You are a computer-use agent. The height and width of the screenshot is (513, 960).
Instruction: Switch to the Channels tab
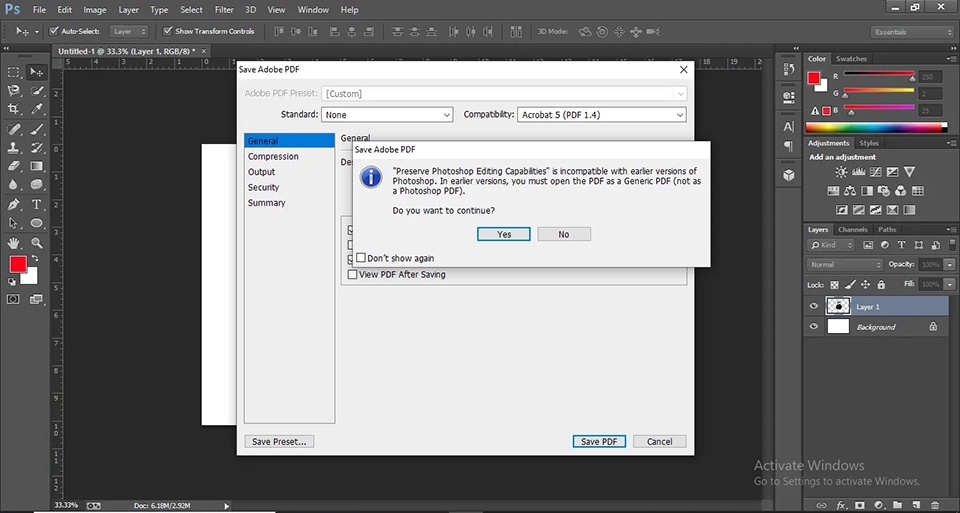853,230
